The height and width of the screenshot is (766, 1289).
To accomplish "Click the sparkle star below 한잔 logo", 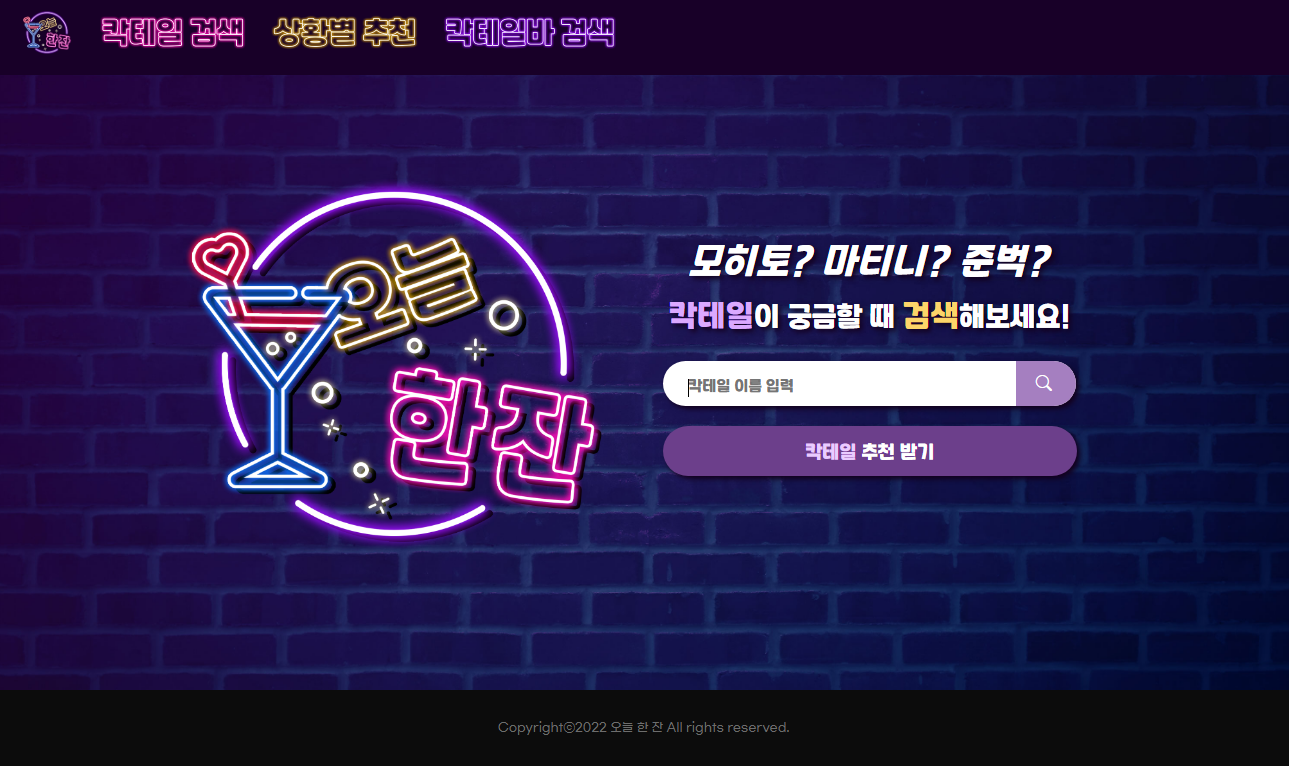I will click(379, 503).
